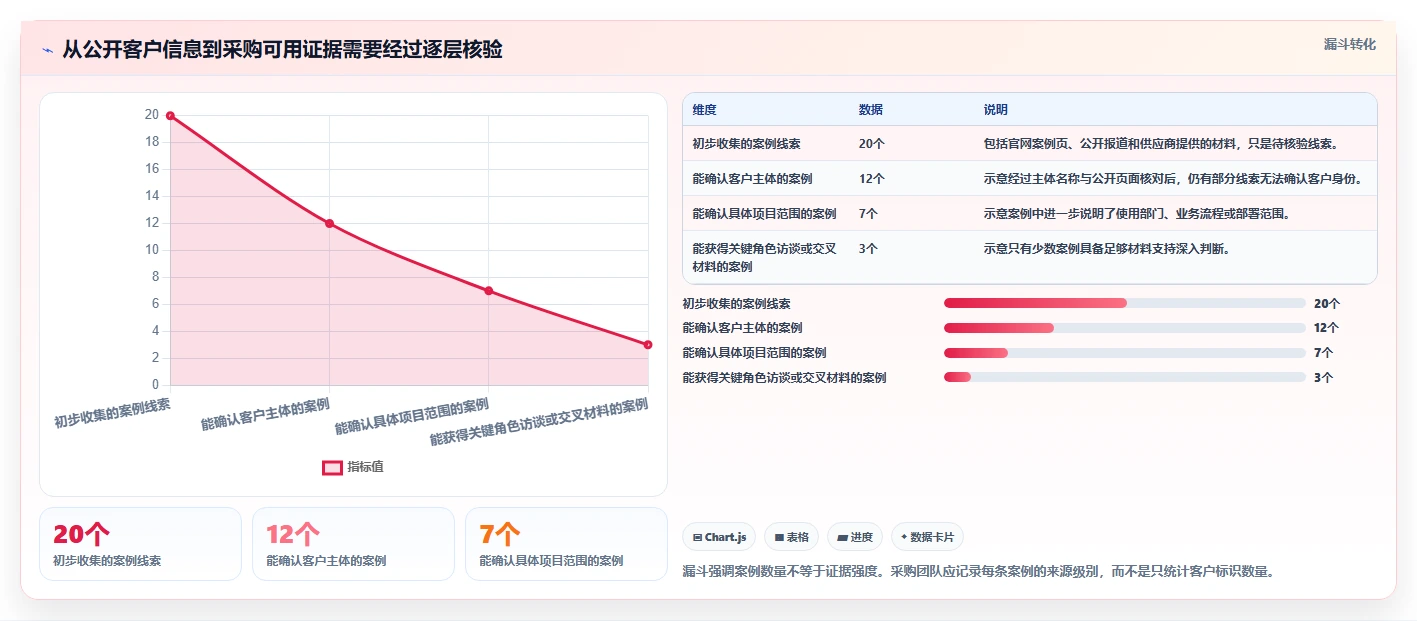
Task: Click the 表格 chip icon
Action: coord(779,537)
